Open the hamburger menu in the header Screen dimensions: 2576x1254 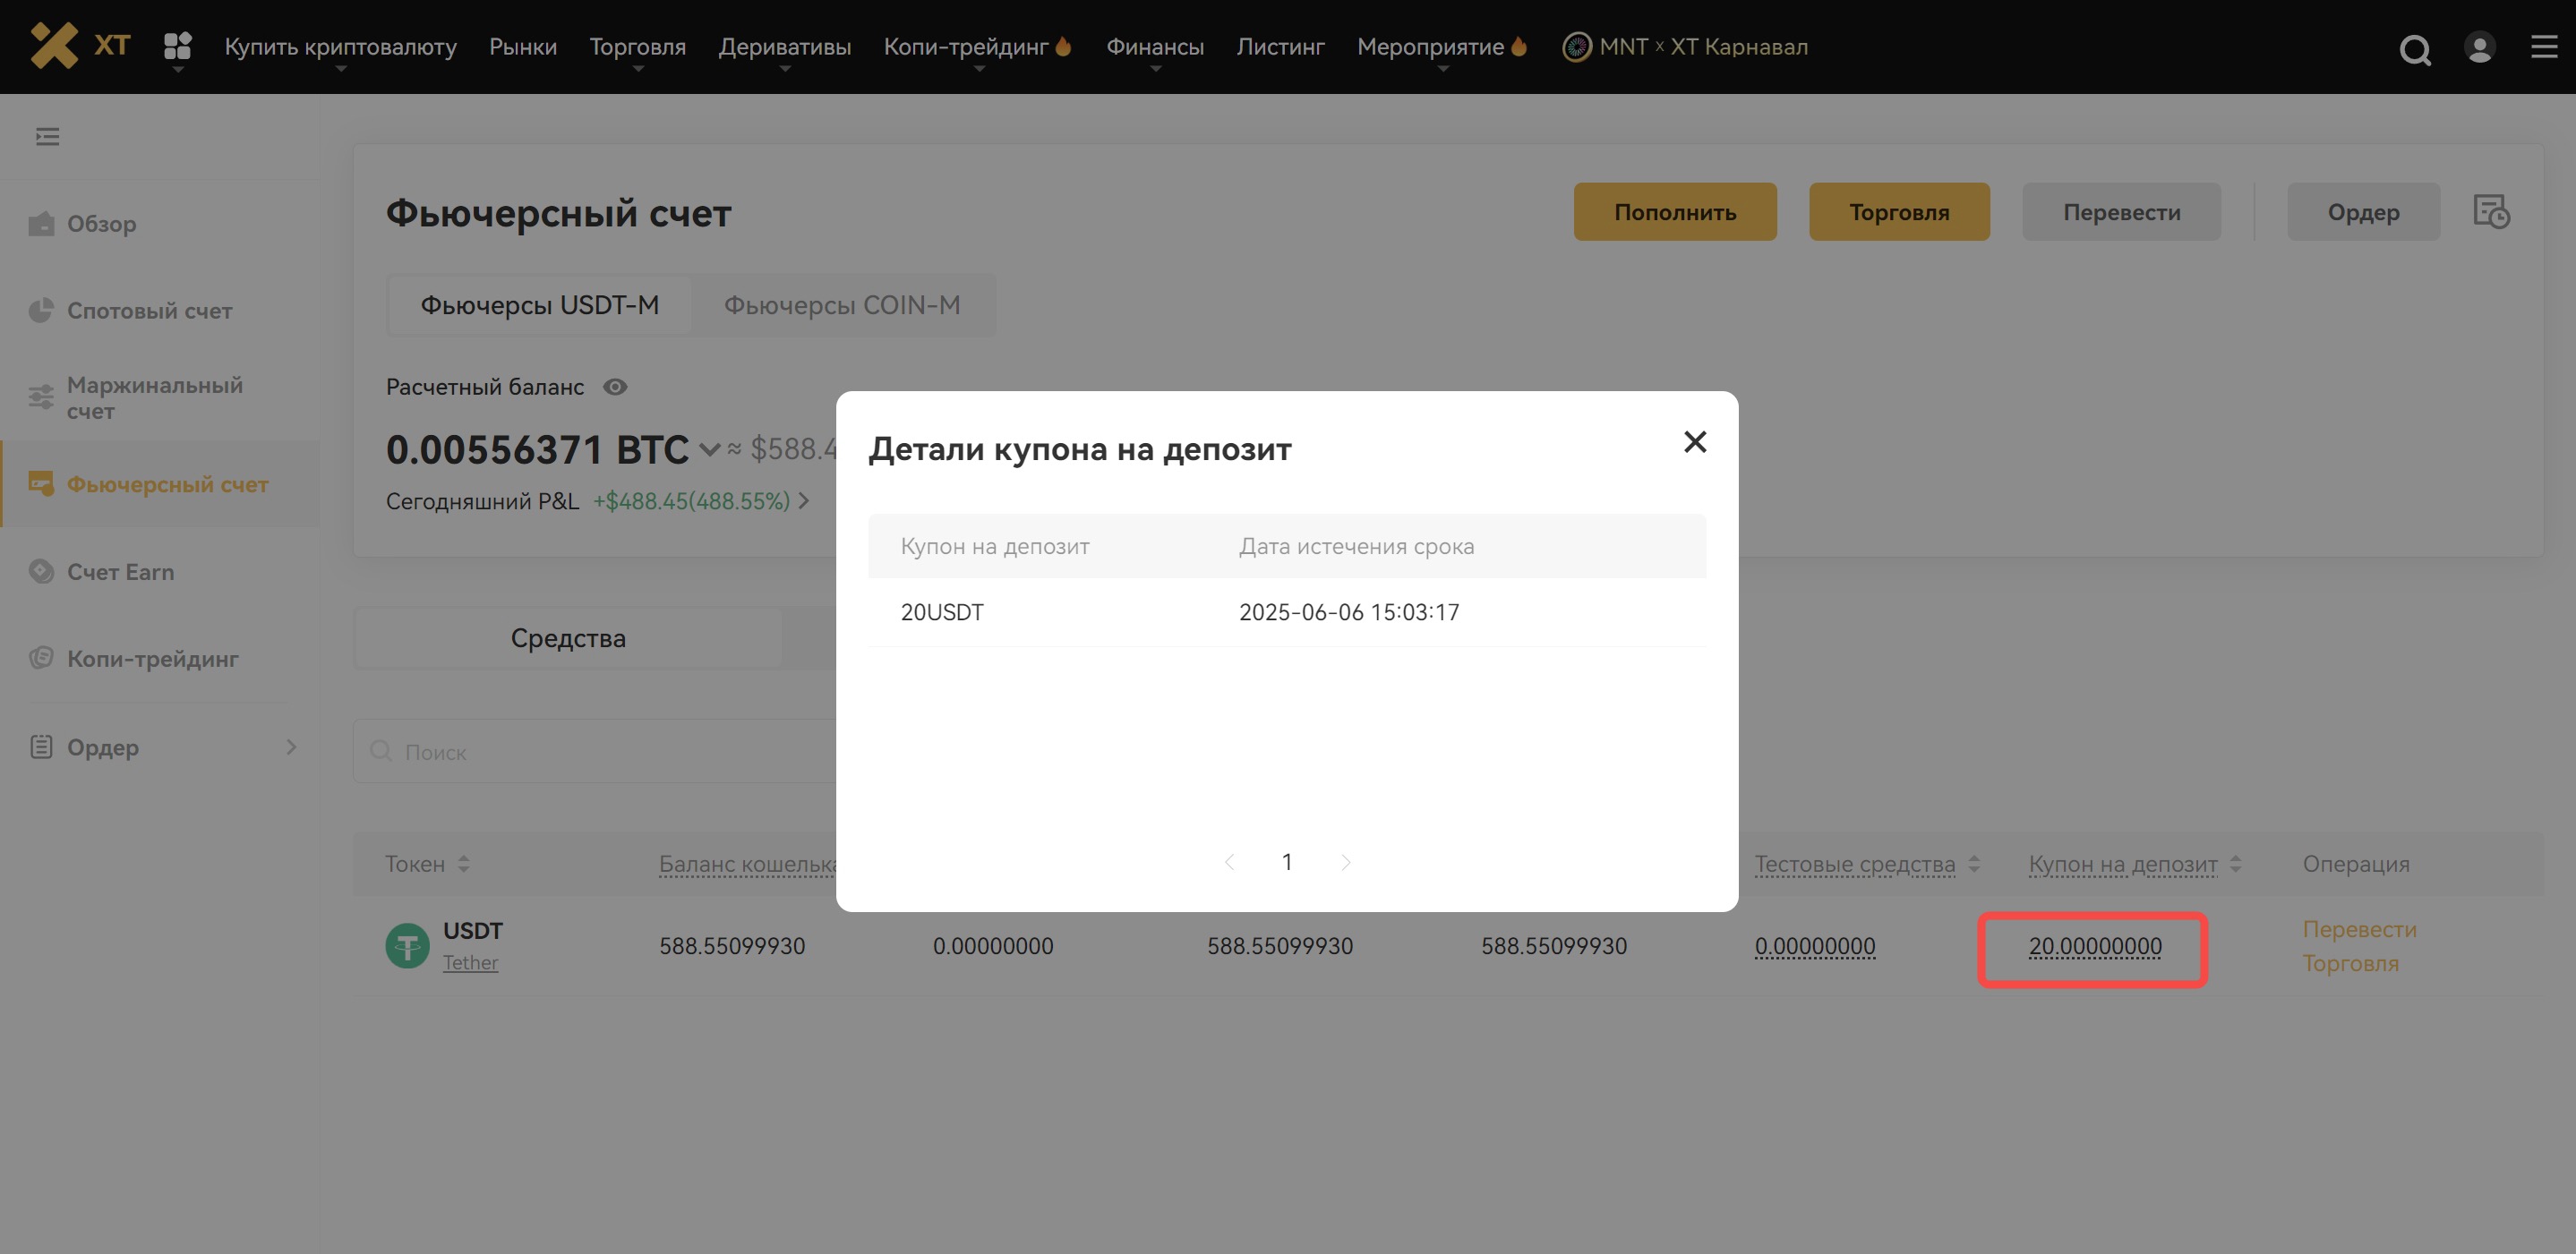coord(2543,47)
